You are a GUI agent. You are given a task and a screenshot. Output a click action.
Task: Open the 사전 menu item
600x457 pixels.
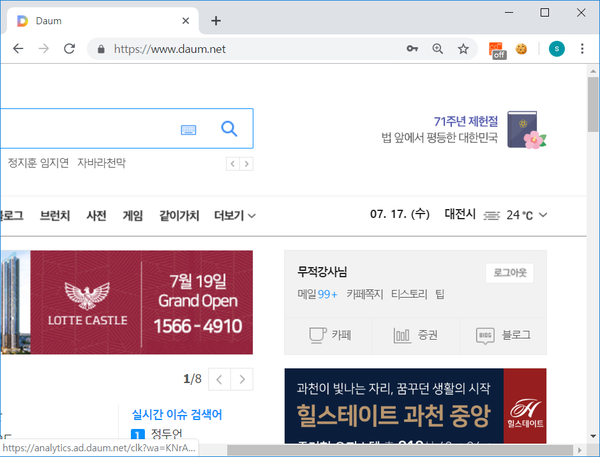click(x=96, y=216)
